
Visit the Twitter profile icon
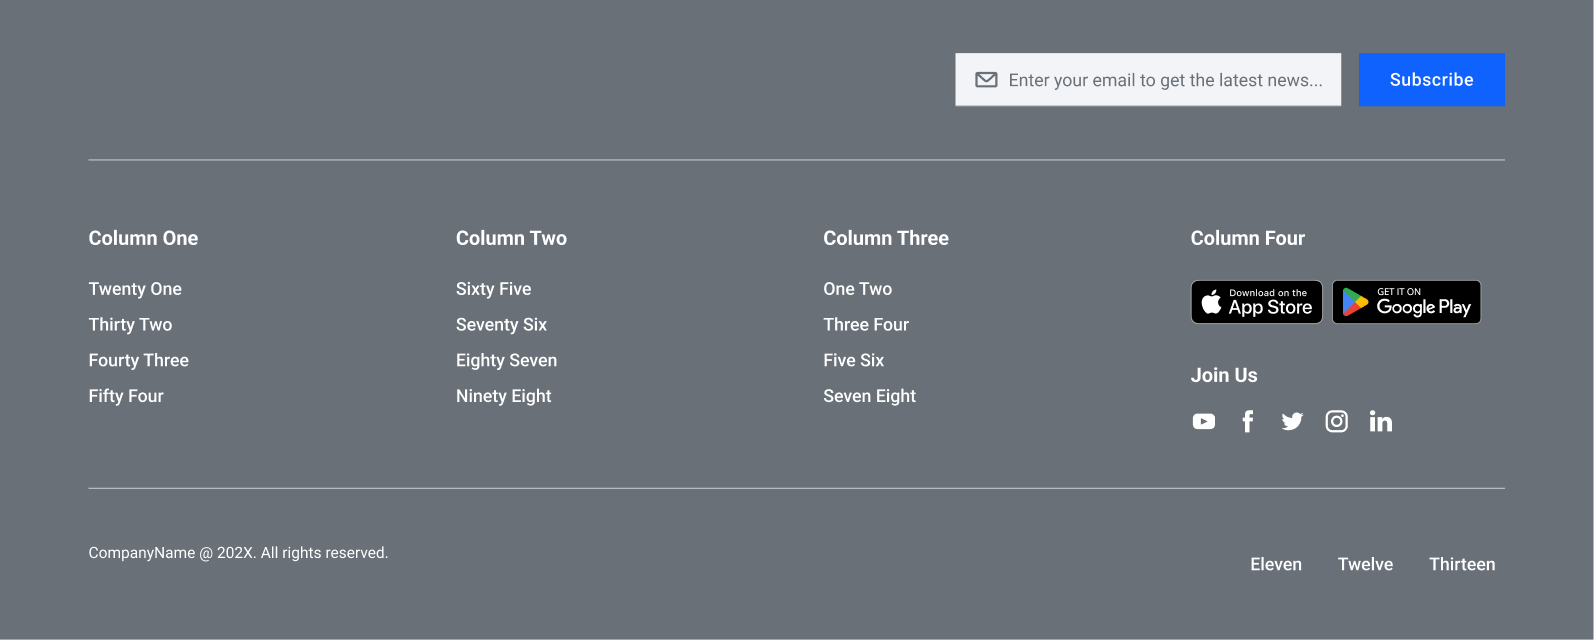coord(1292,422)
